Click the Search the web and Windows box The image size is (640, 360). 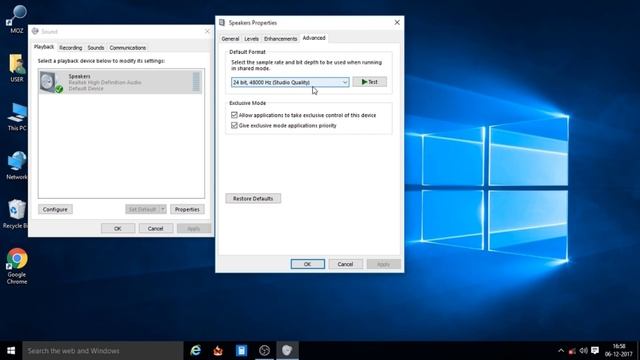(102, 351)
